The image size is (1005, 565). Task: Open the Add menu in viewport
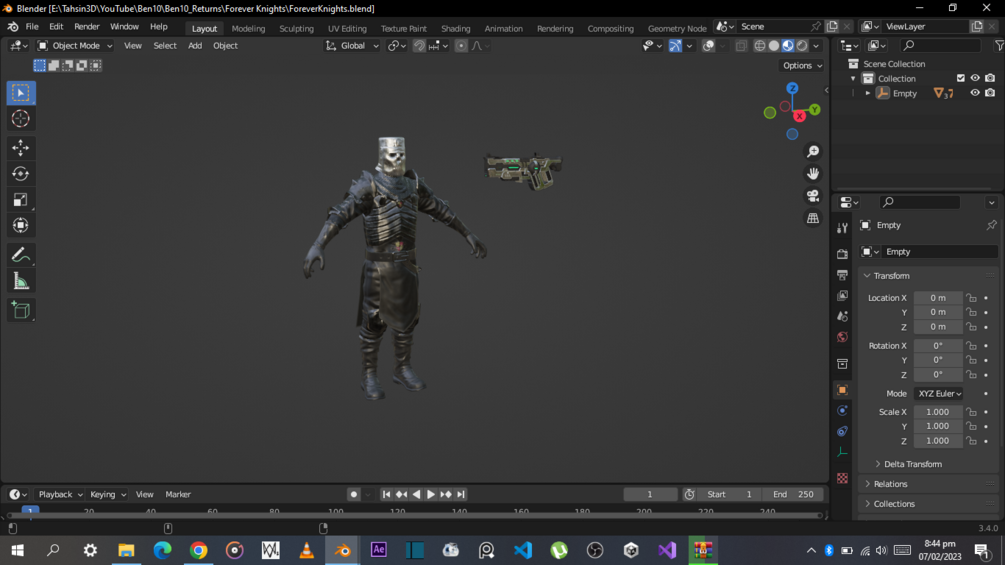click(x=195, y=45)
